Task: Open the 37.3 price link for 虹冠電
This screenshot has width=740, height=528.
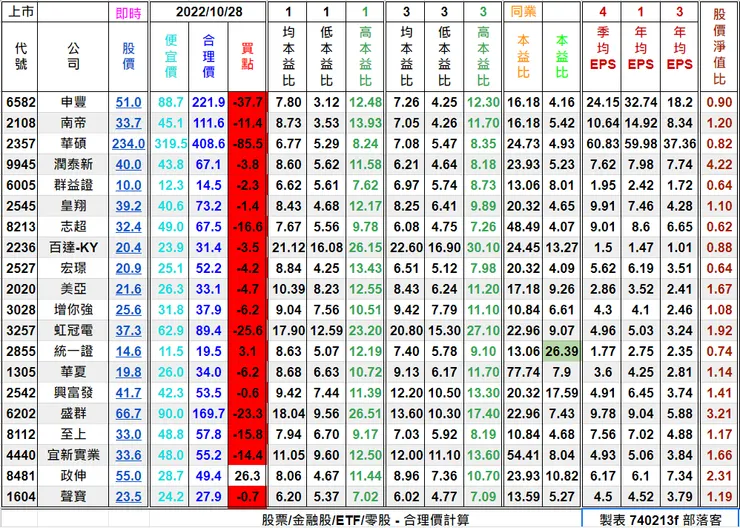Action: [128, 331]
